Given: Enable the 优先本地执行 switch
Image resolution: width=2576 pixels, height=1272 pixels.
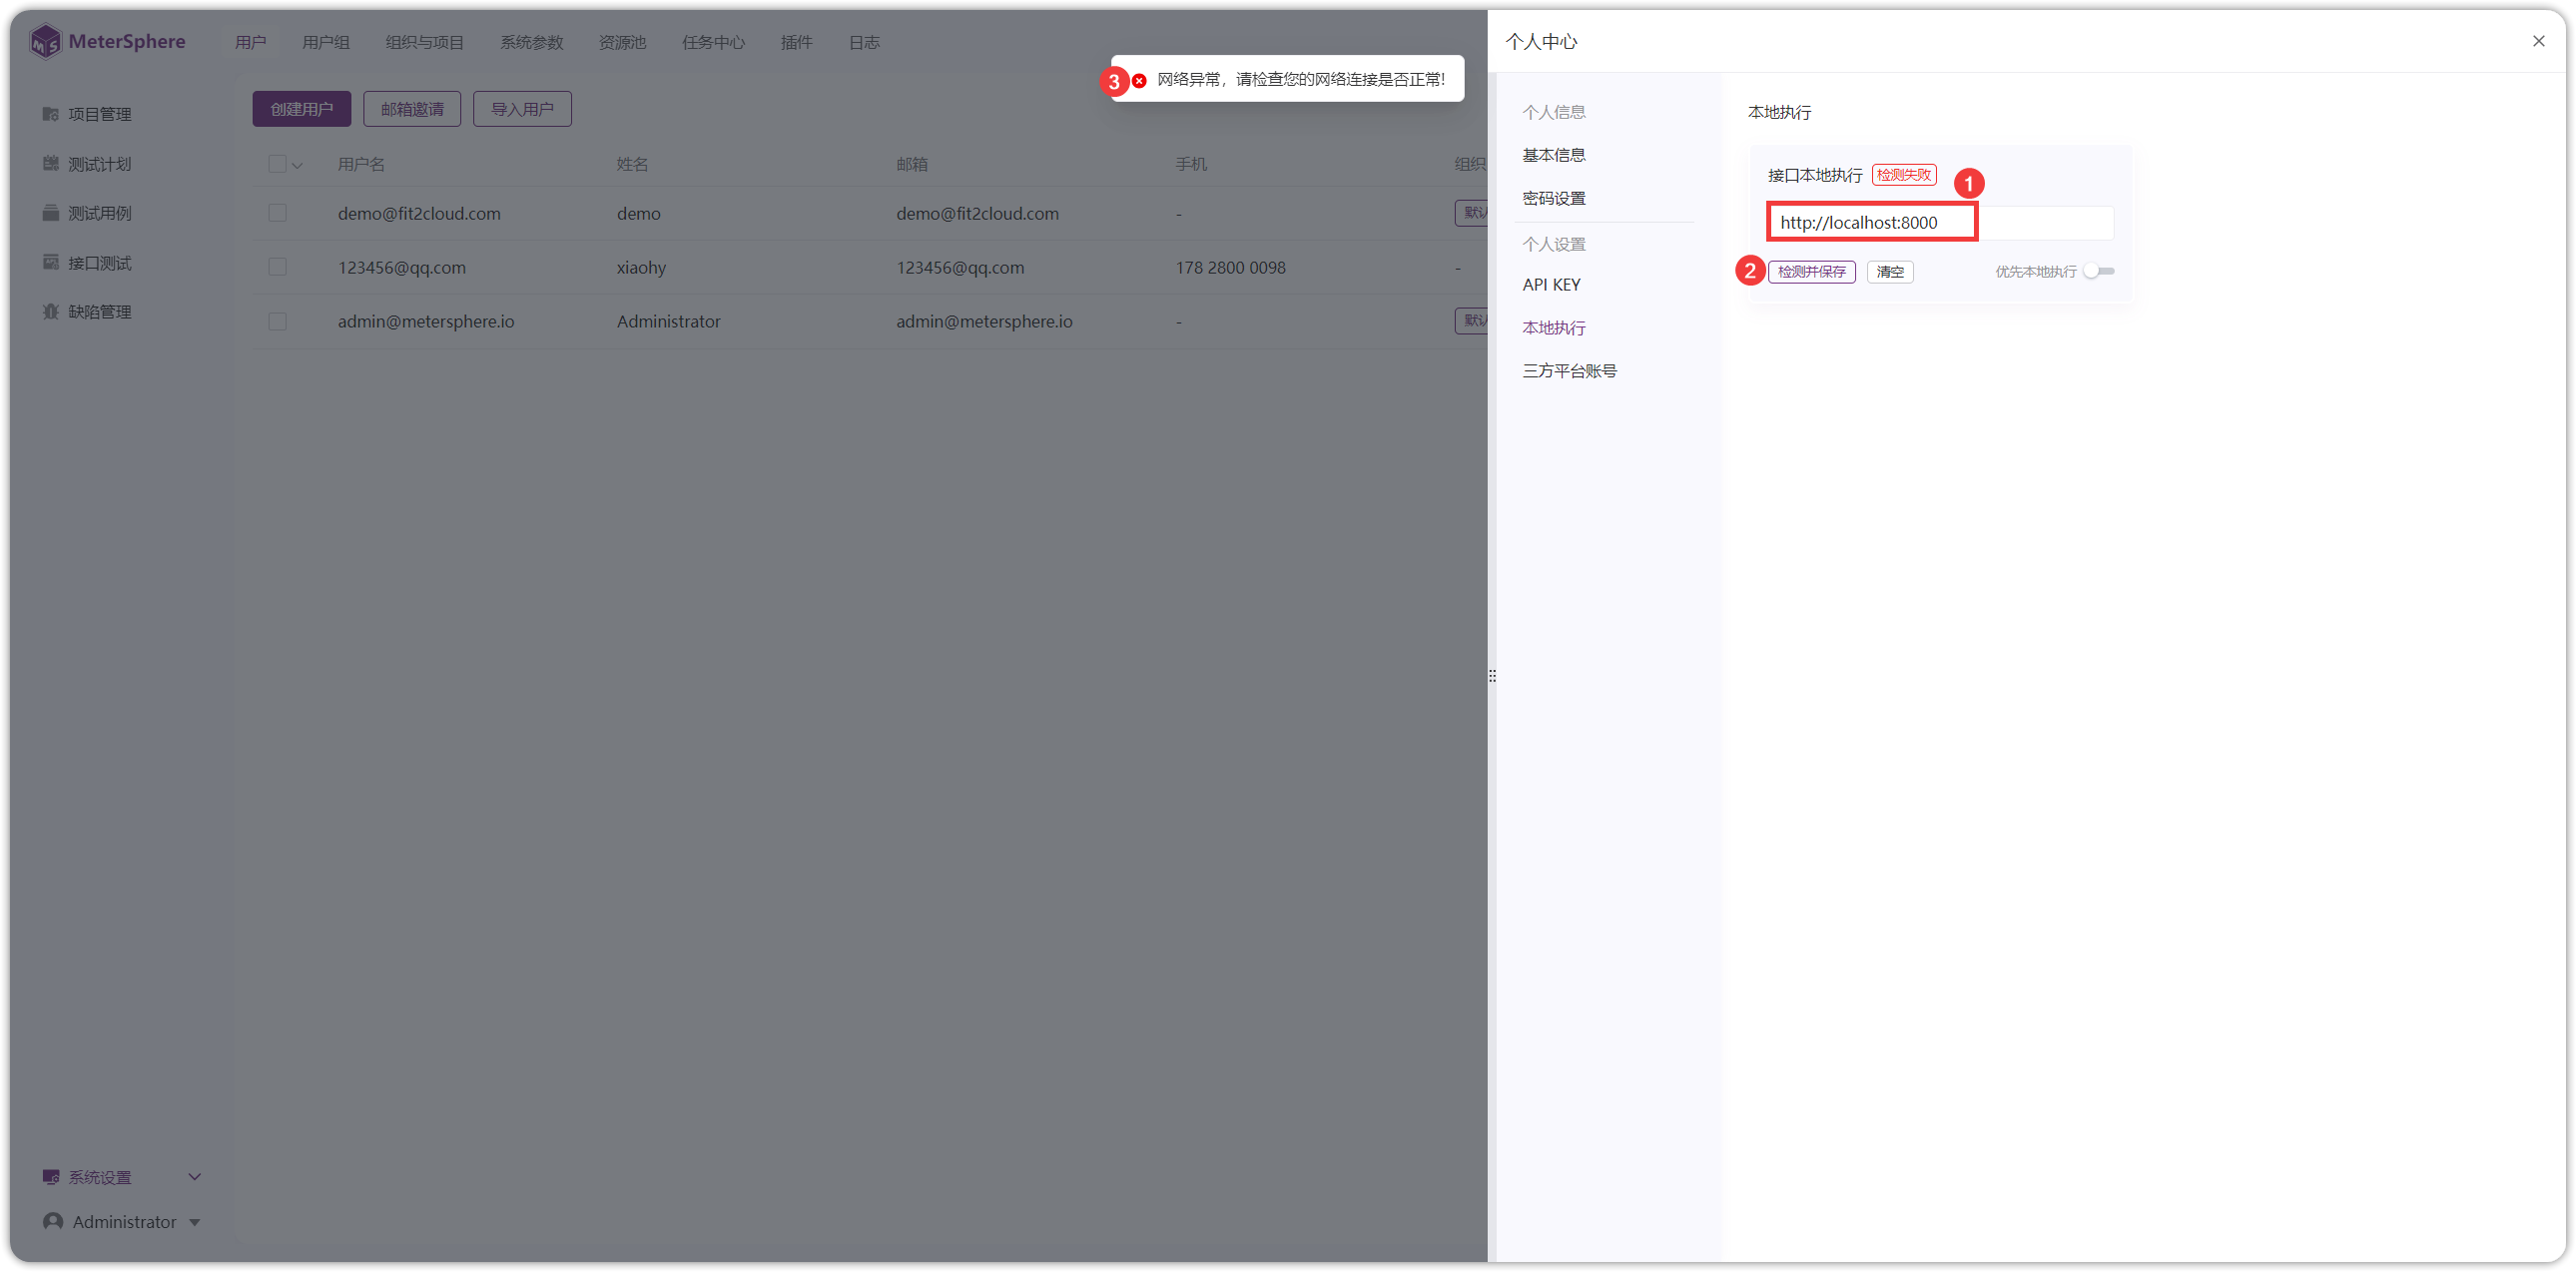Looking at the screenshot, I should point(2098,271).
